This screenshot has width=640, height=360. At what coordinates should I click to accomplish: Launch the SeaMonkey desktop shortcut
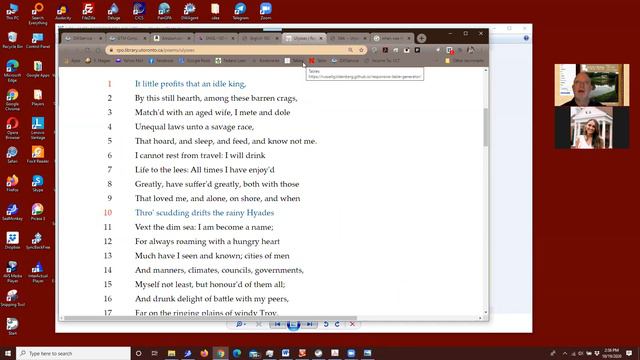[12, 212]
